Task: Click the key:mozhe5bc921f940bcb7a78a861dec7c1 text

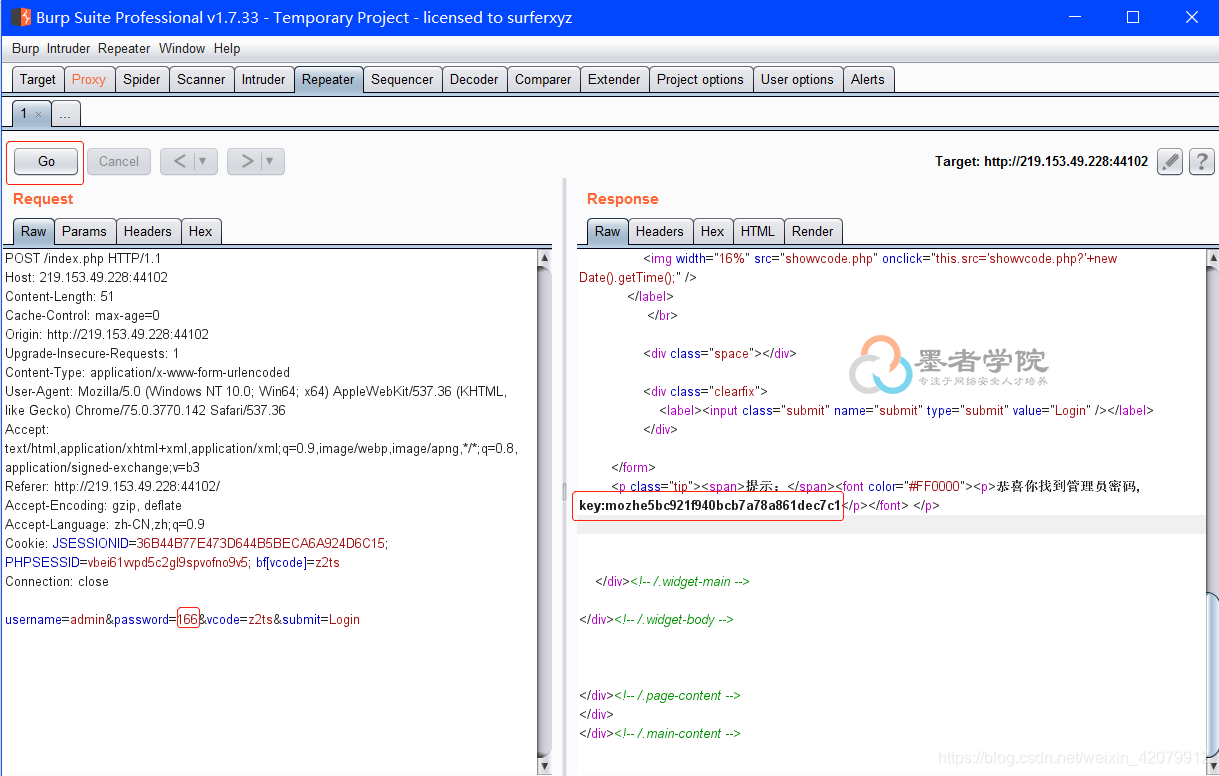Action: (x=710, y=505)
